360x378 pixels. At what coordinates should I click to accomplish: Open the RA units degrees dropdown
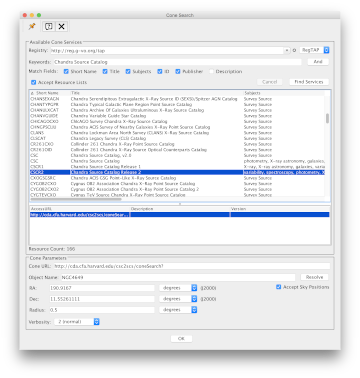click(178, 288)
